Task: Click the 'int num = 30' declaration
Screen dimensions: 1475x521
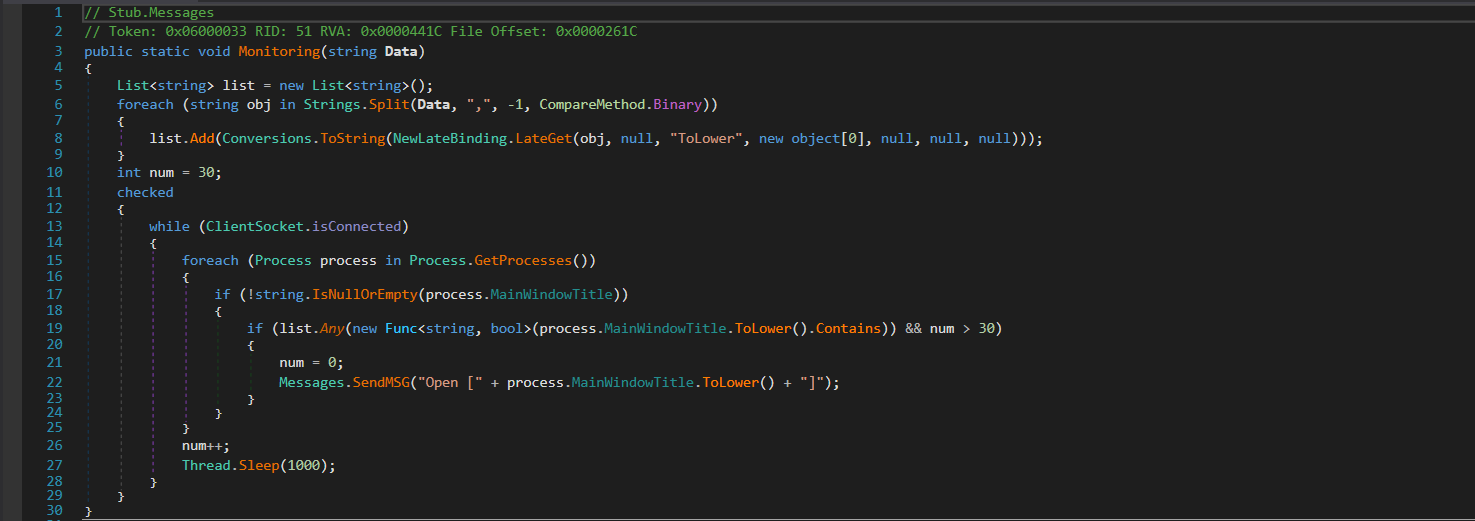Action: [x=169, y=173]
